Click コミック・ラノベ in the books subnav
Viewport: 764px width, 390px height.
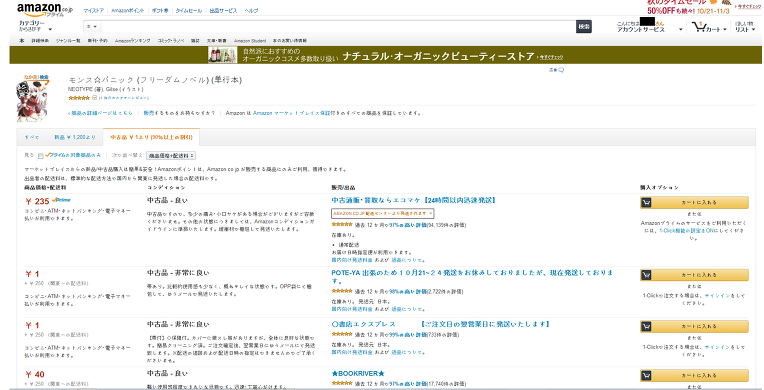pyautogui.click(x=171, y=41)
